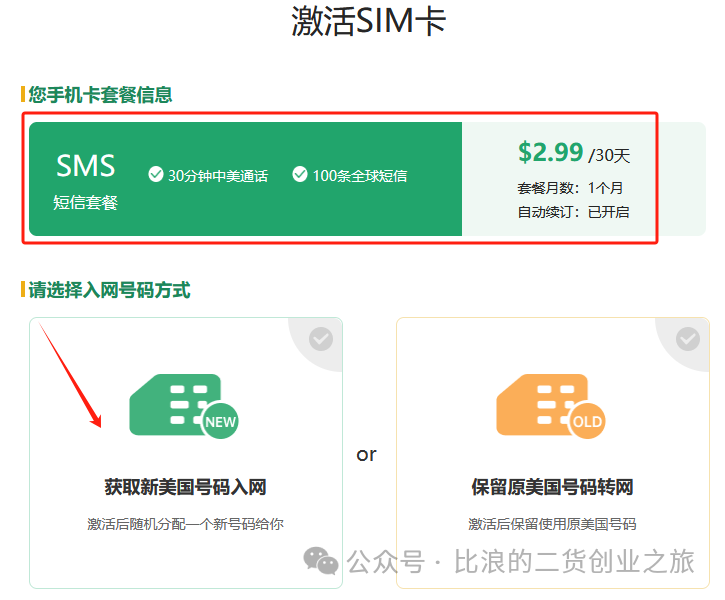The width and height of the screenshot is (725, 600).
Task: Click the 100条全球短信 check icon
Action: point(300,174)
